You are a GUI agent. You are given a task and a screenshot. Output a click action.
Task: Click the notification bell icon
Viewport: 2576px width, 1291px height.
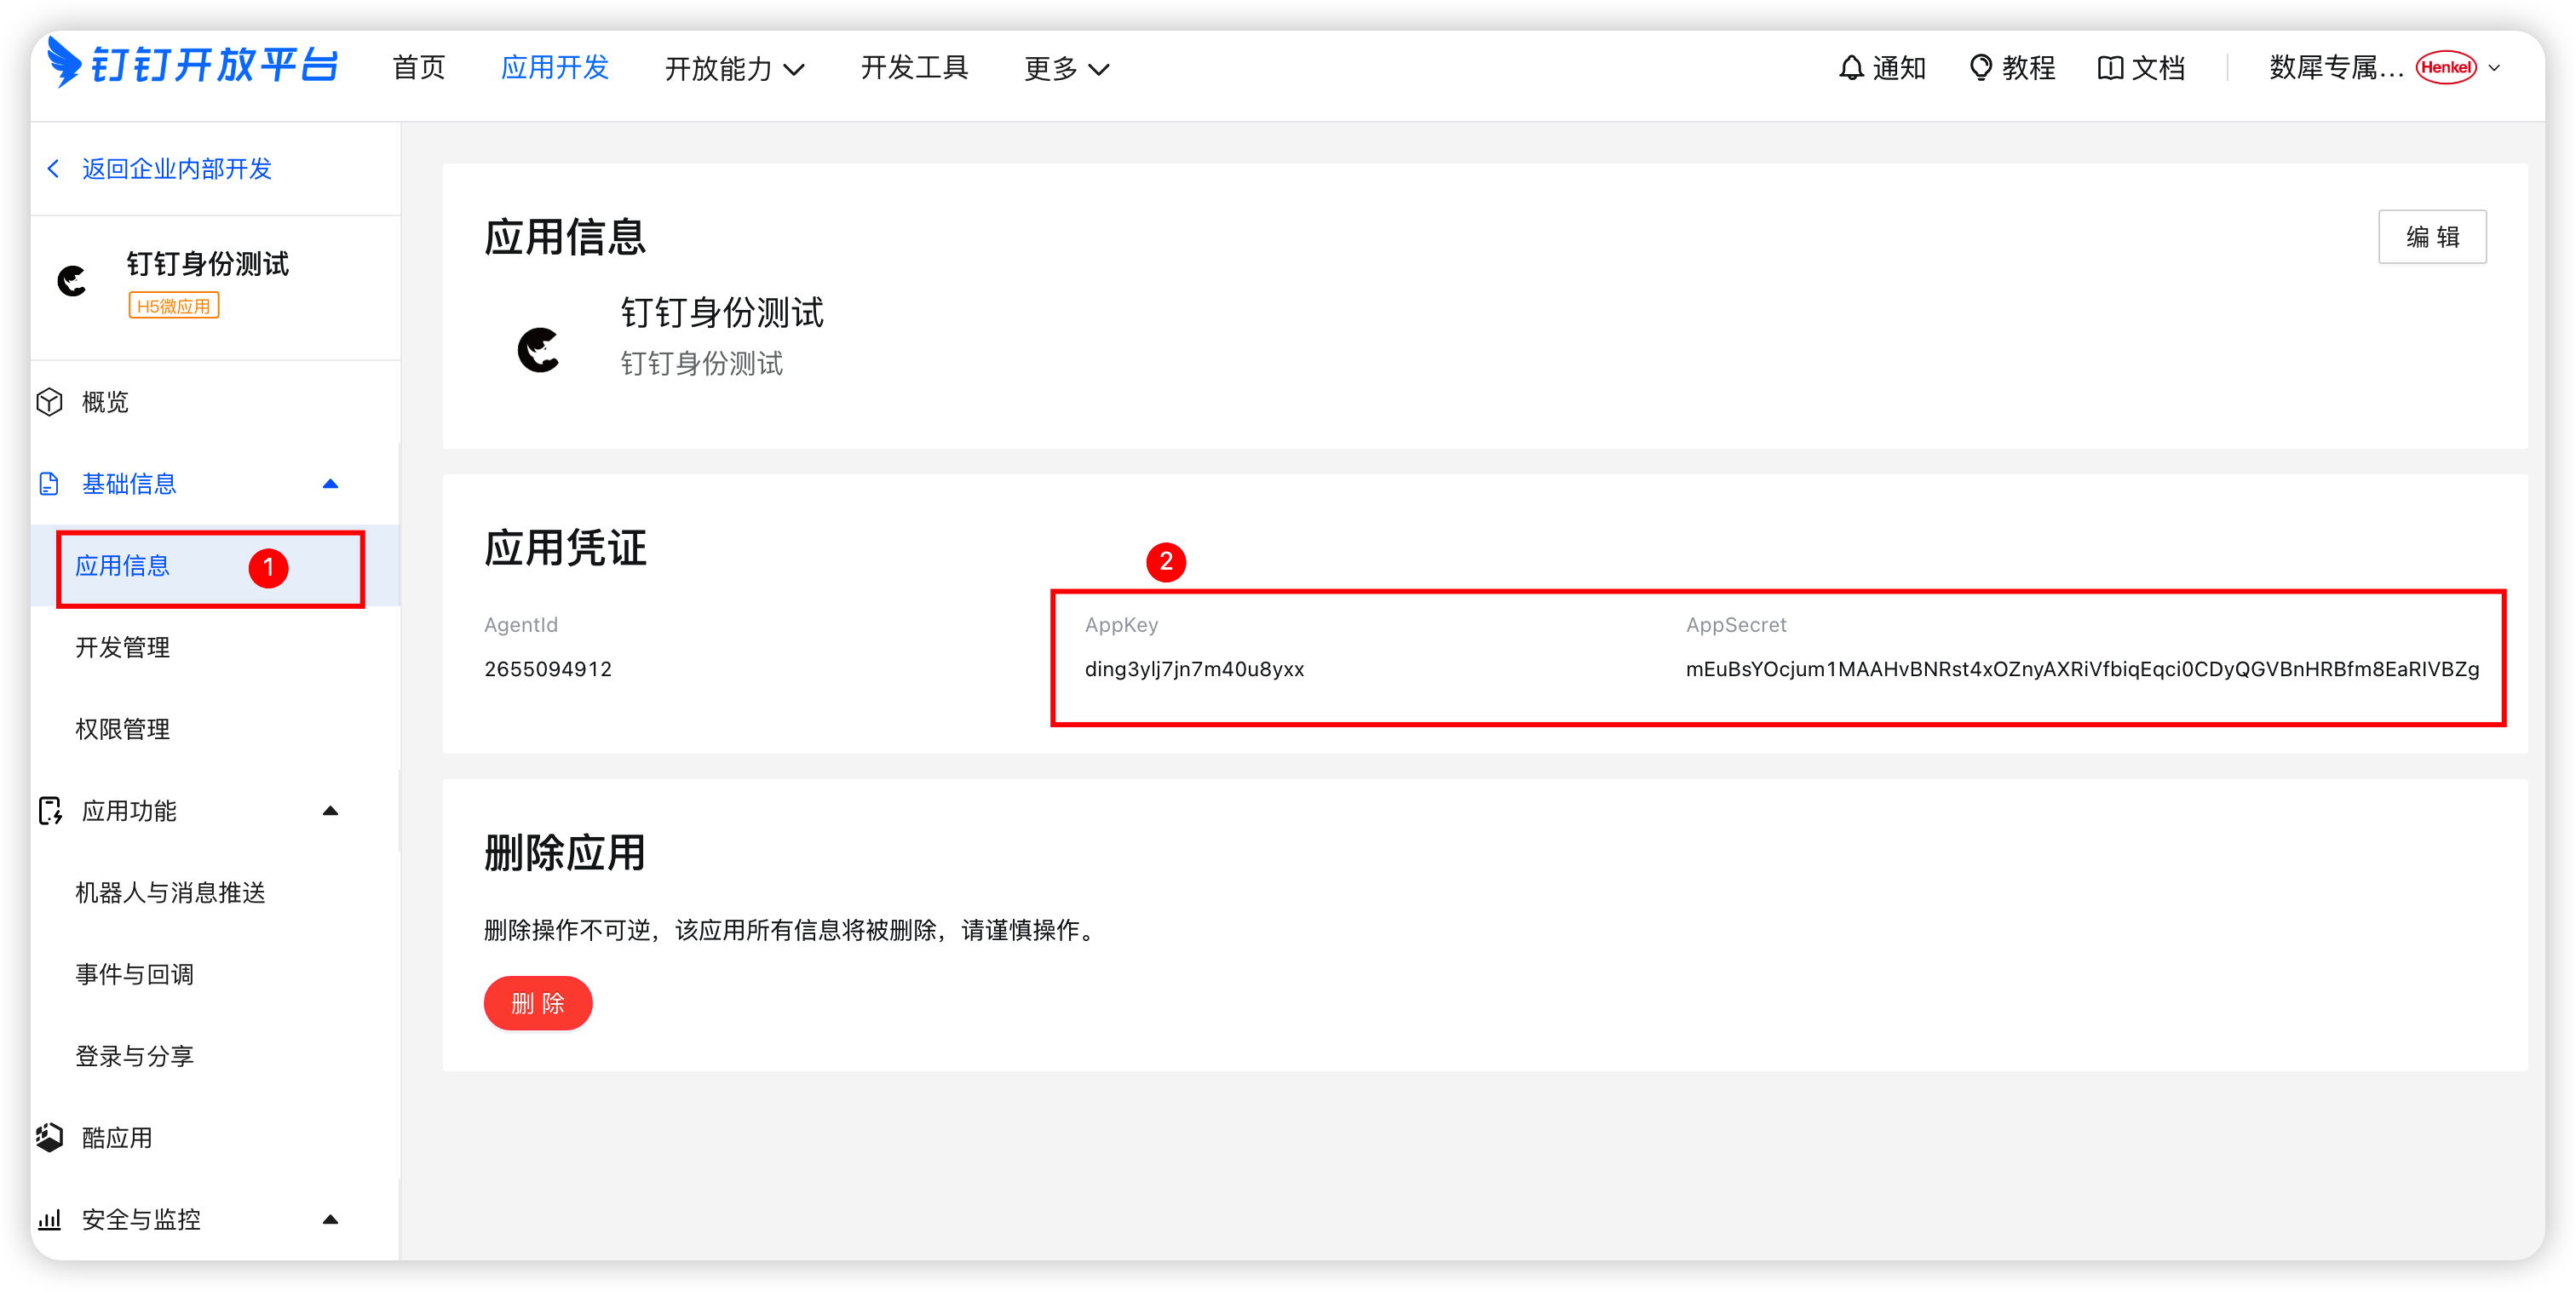1851,68
